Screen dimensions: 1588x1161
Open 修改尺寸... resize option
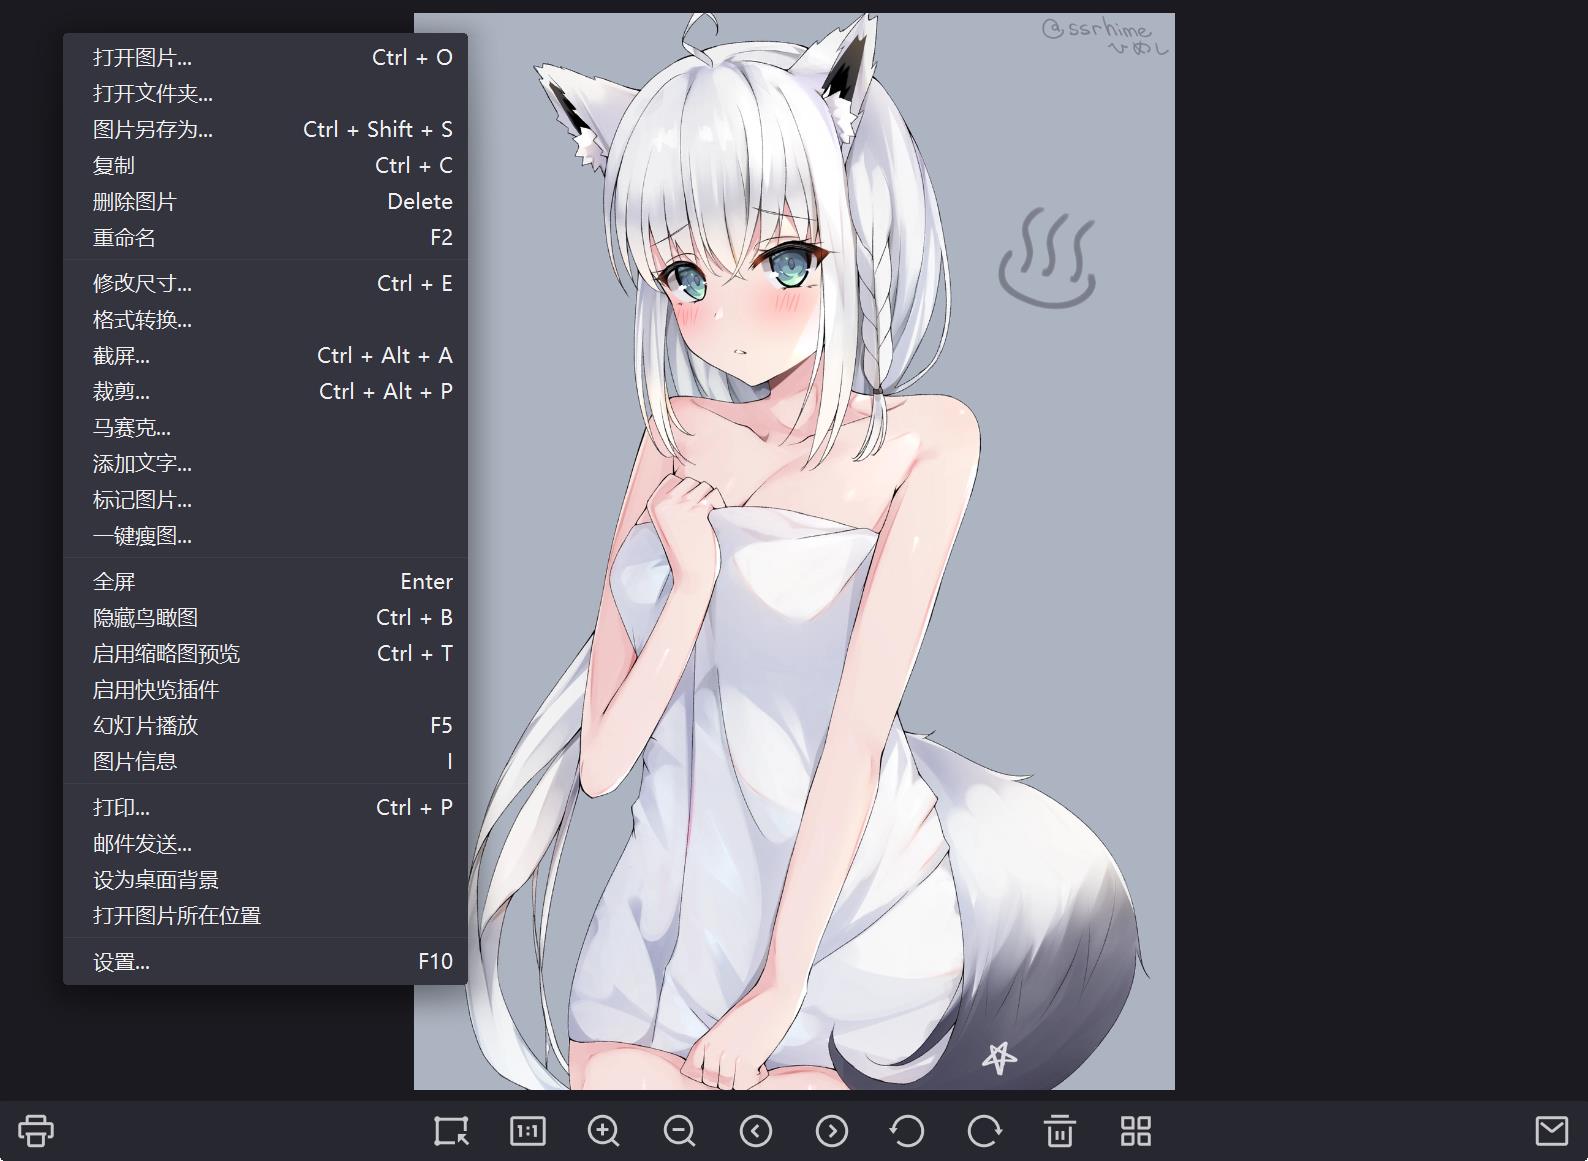[x=265, y=284]
